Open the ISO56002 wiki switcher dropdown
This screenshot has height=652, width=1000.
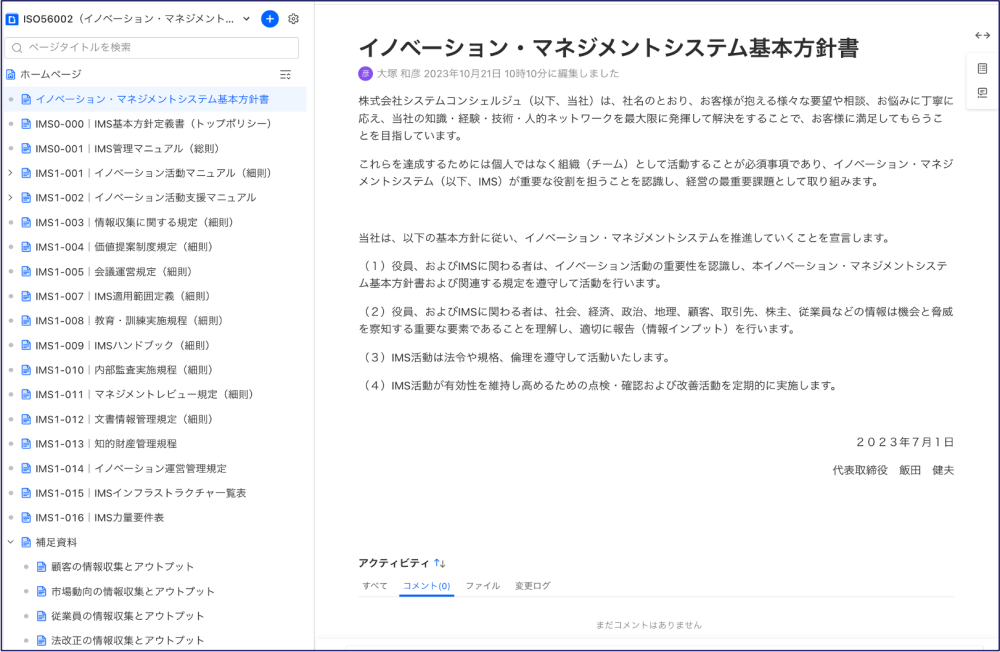tap(247, 19)
